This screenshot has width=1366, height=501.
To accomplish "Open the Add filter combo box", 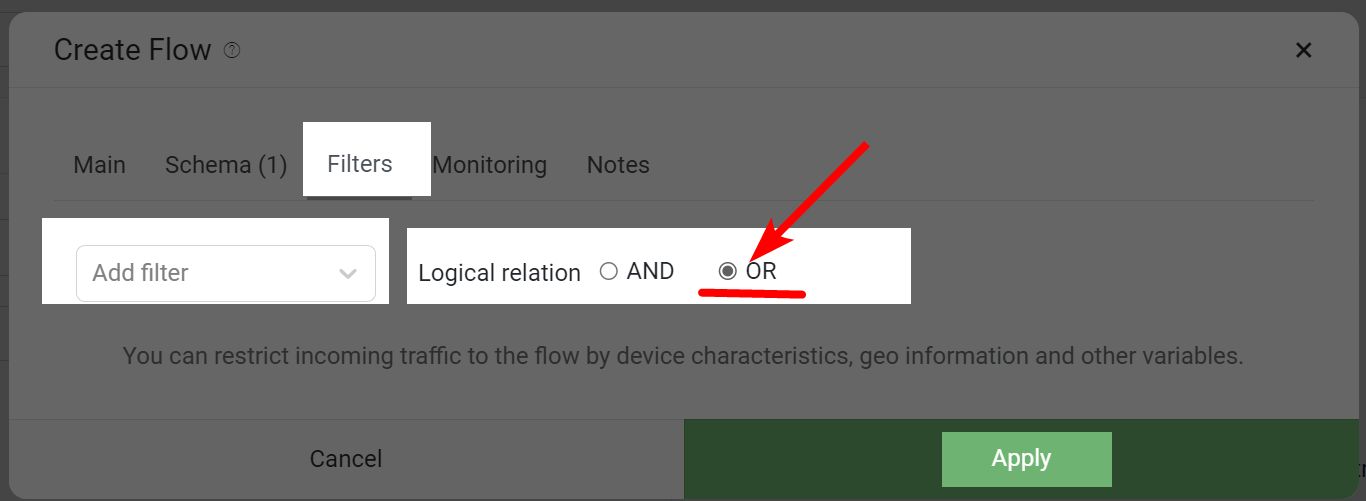I will tap(226, 273).
